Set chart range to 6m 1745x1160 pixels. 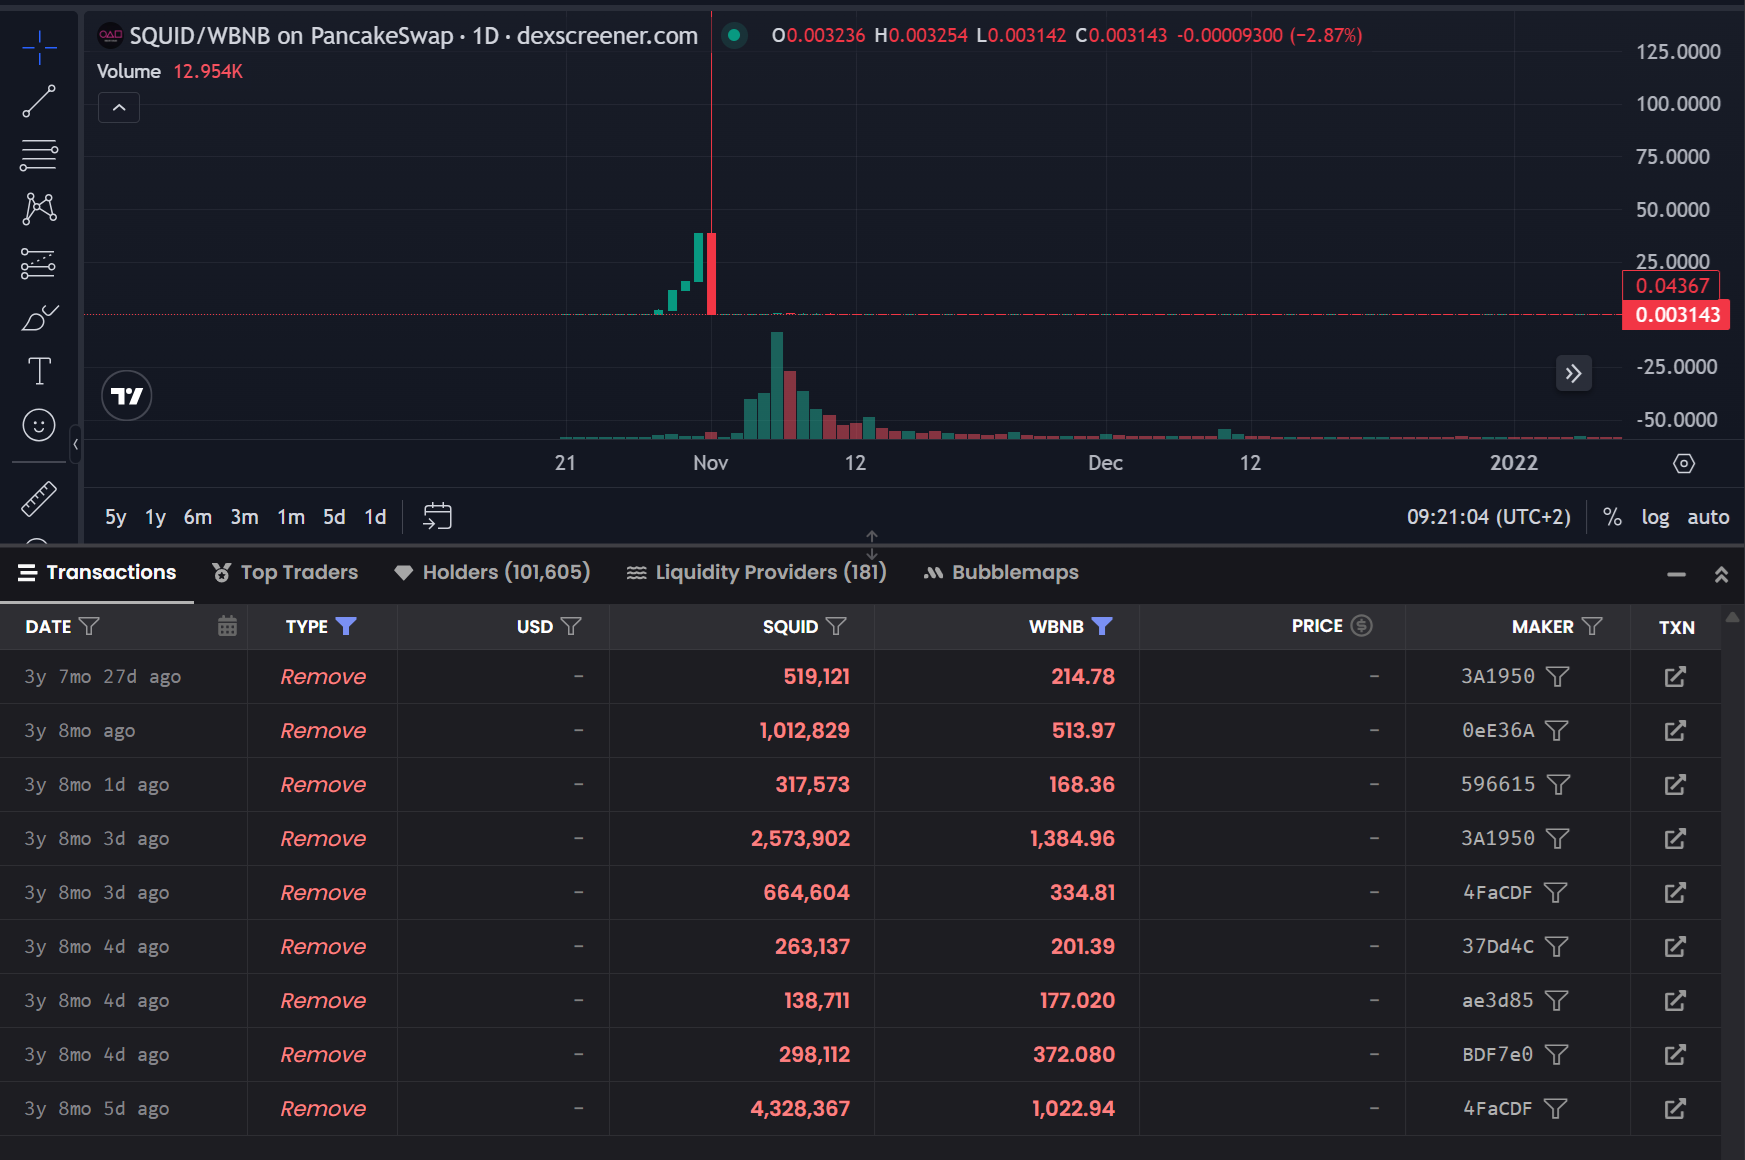pyautogui.click(x=197, y=517)
